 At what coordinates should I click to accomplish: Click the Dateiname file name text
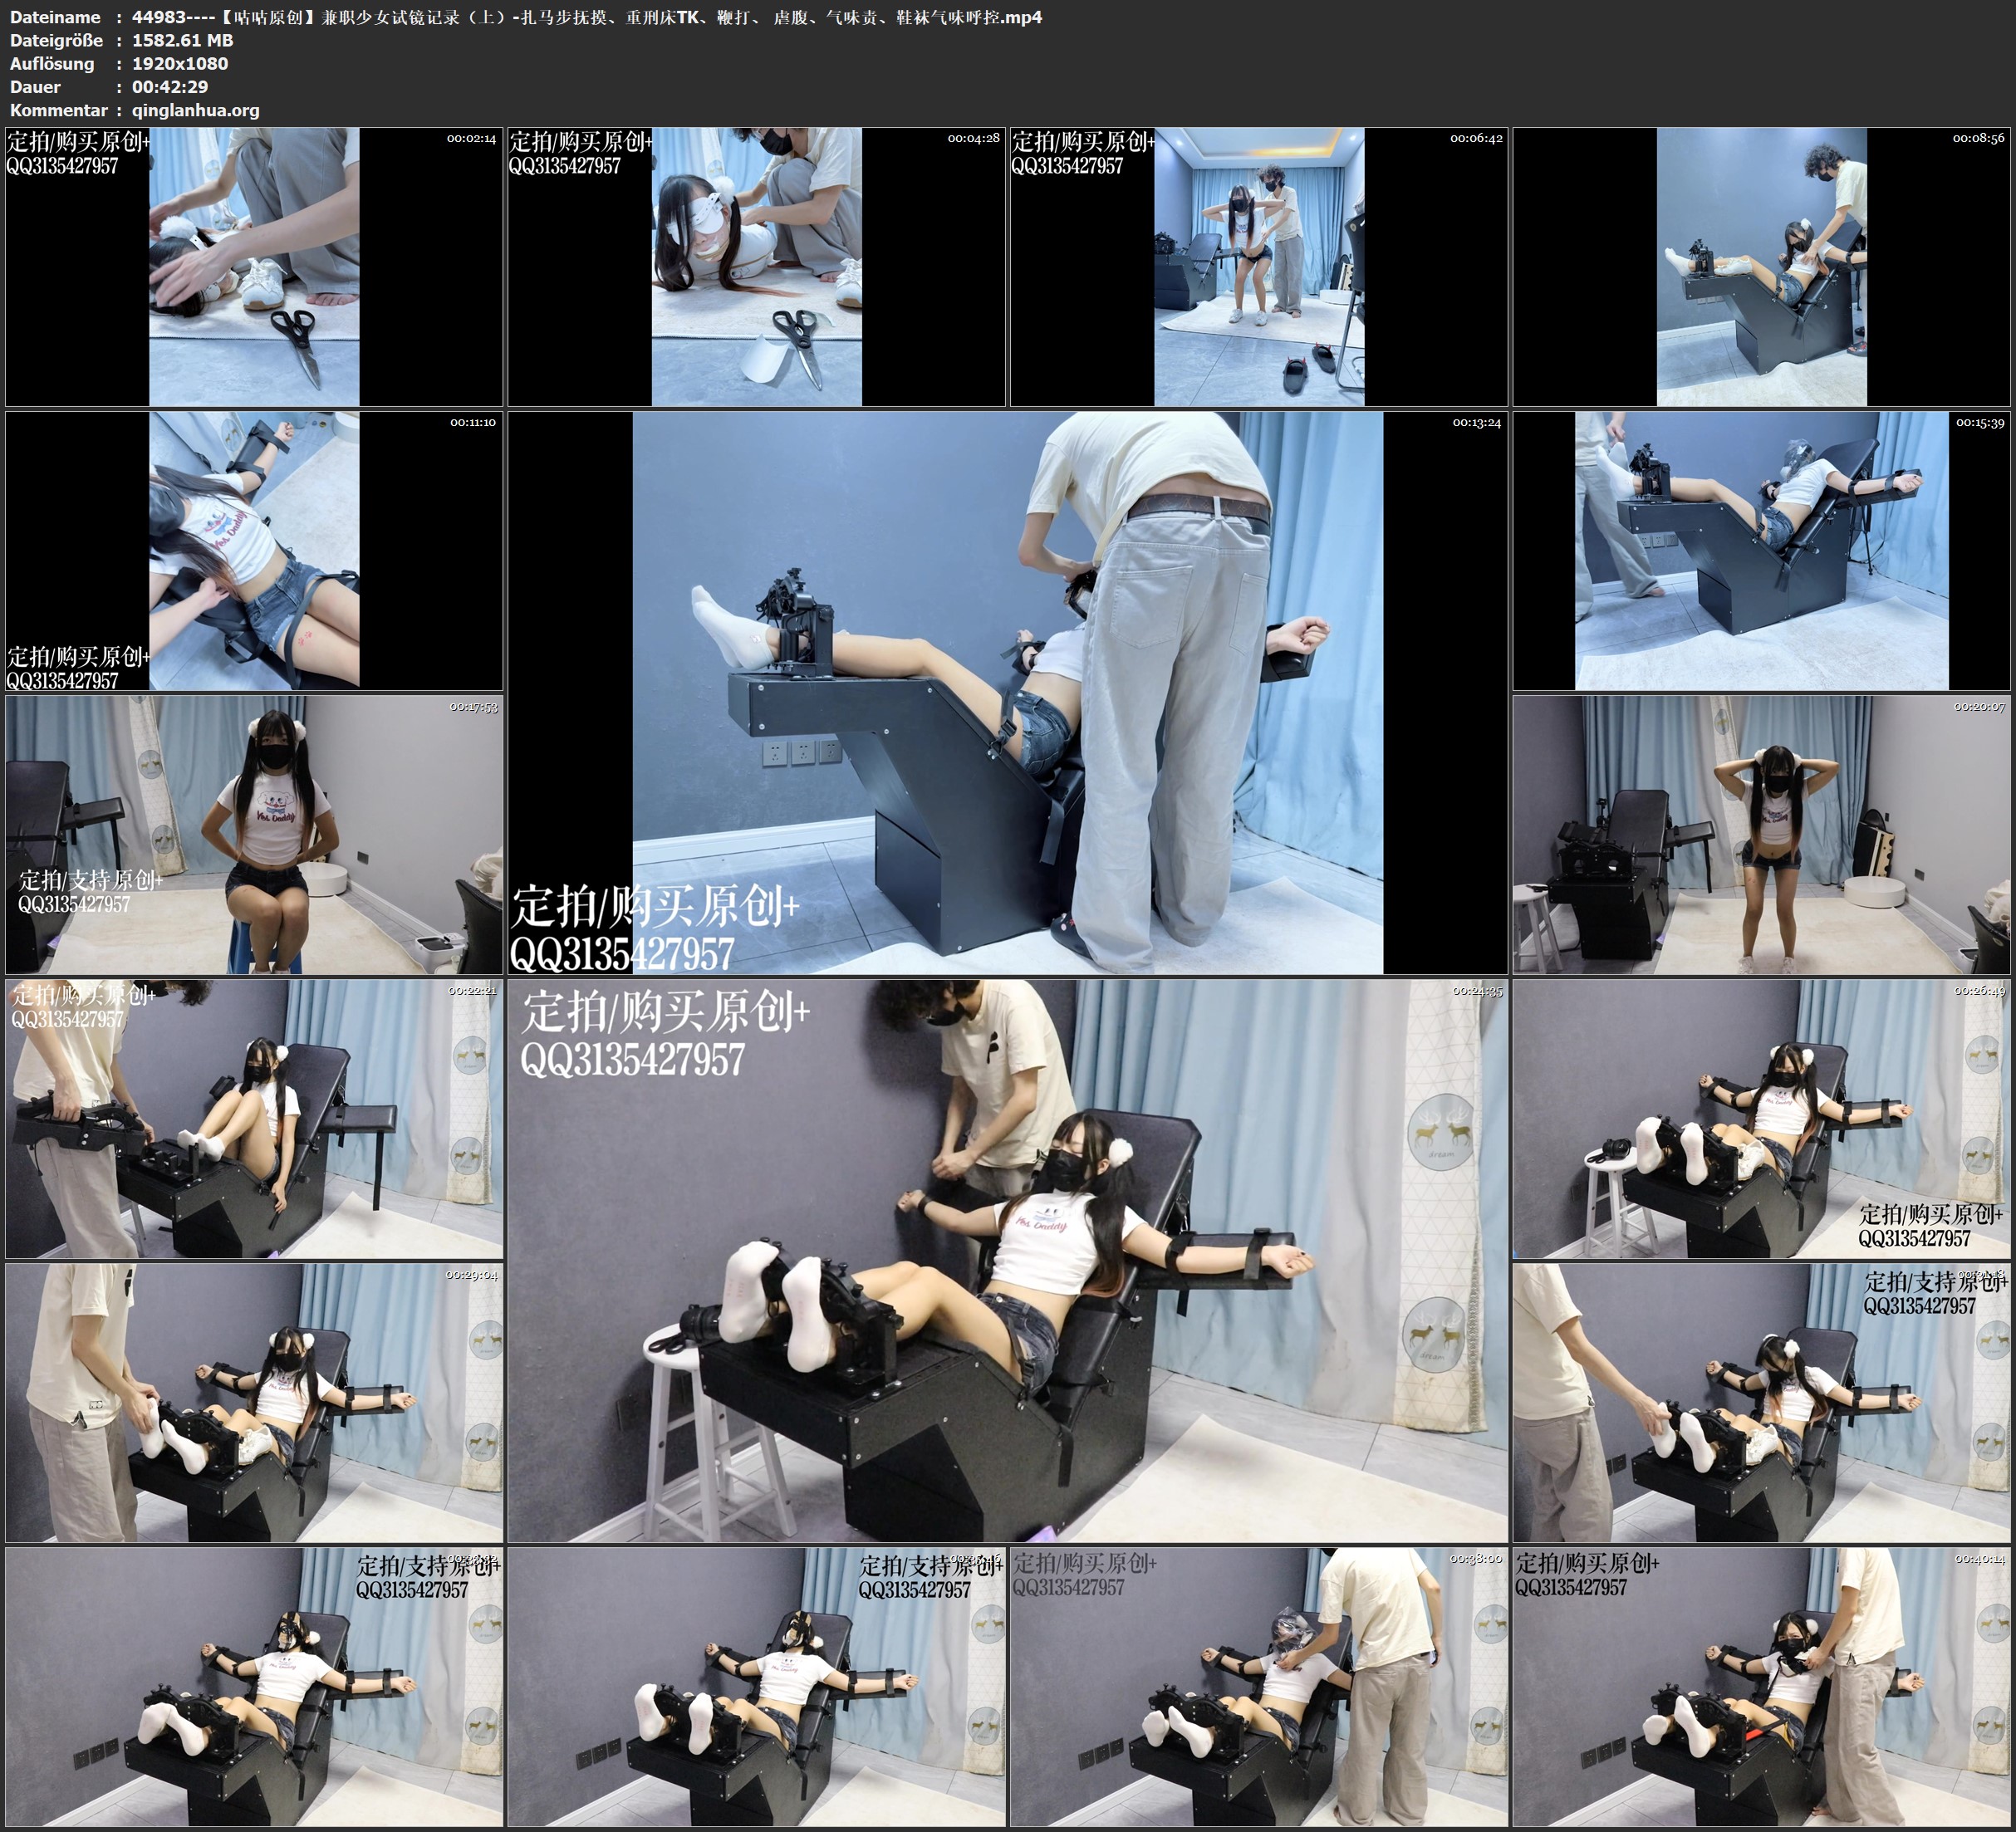pyautogui.click(x=586, y=17)
